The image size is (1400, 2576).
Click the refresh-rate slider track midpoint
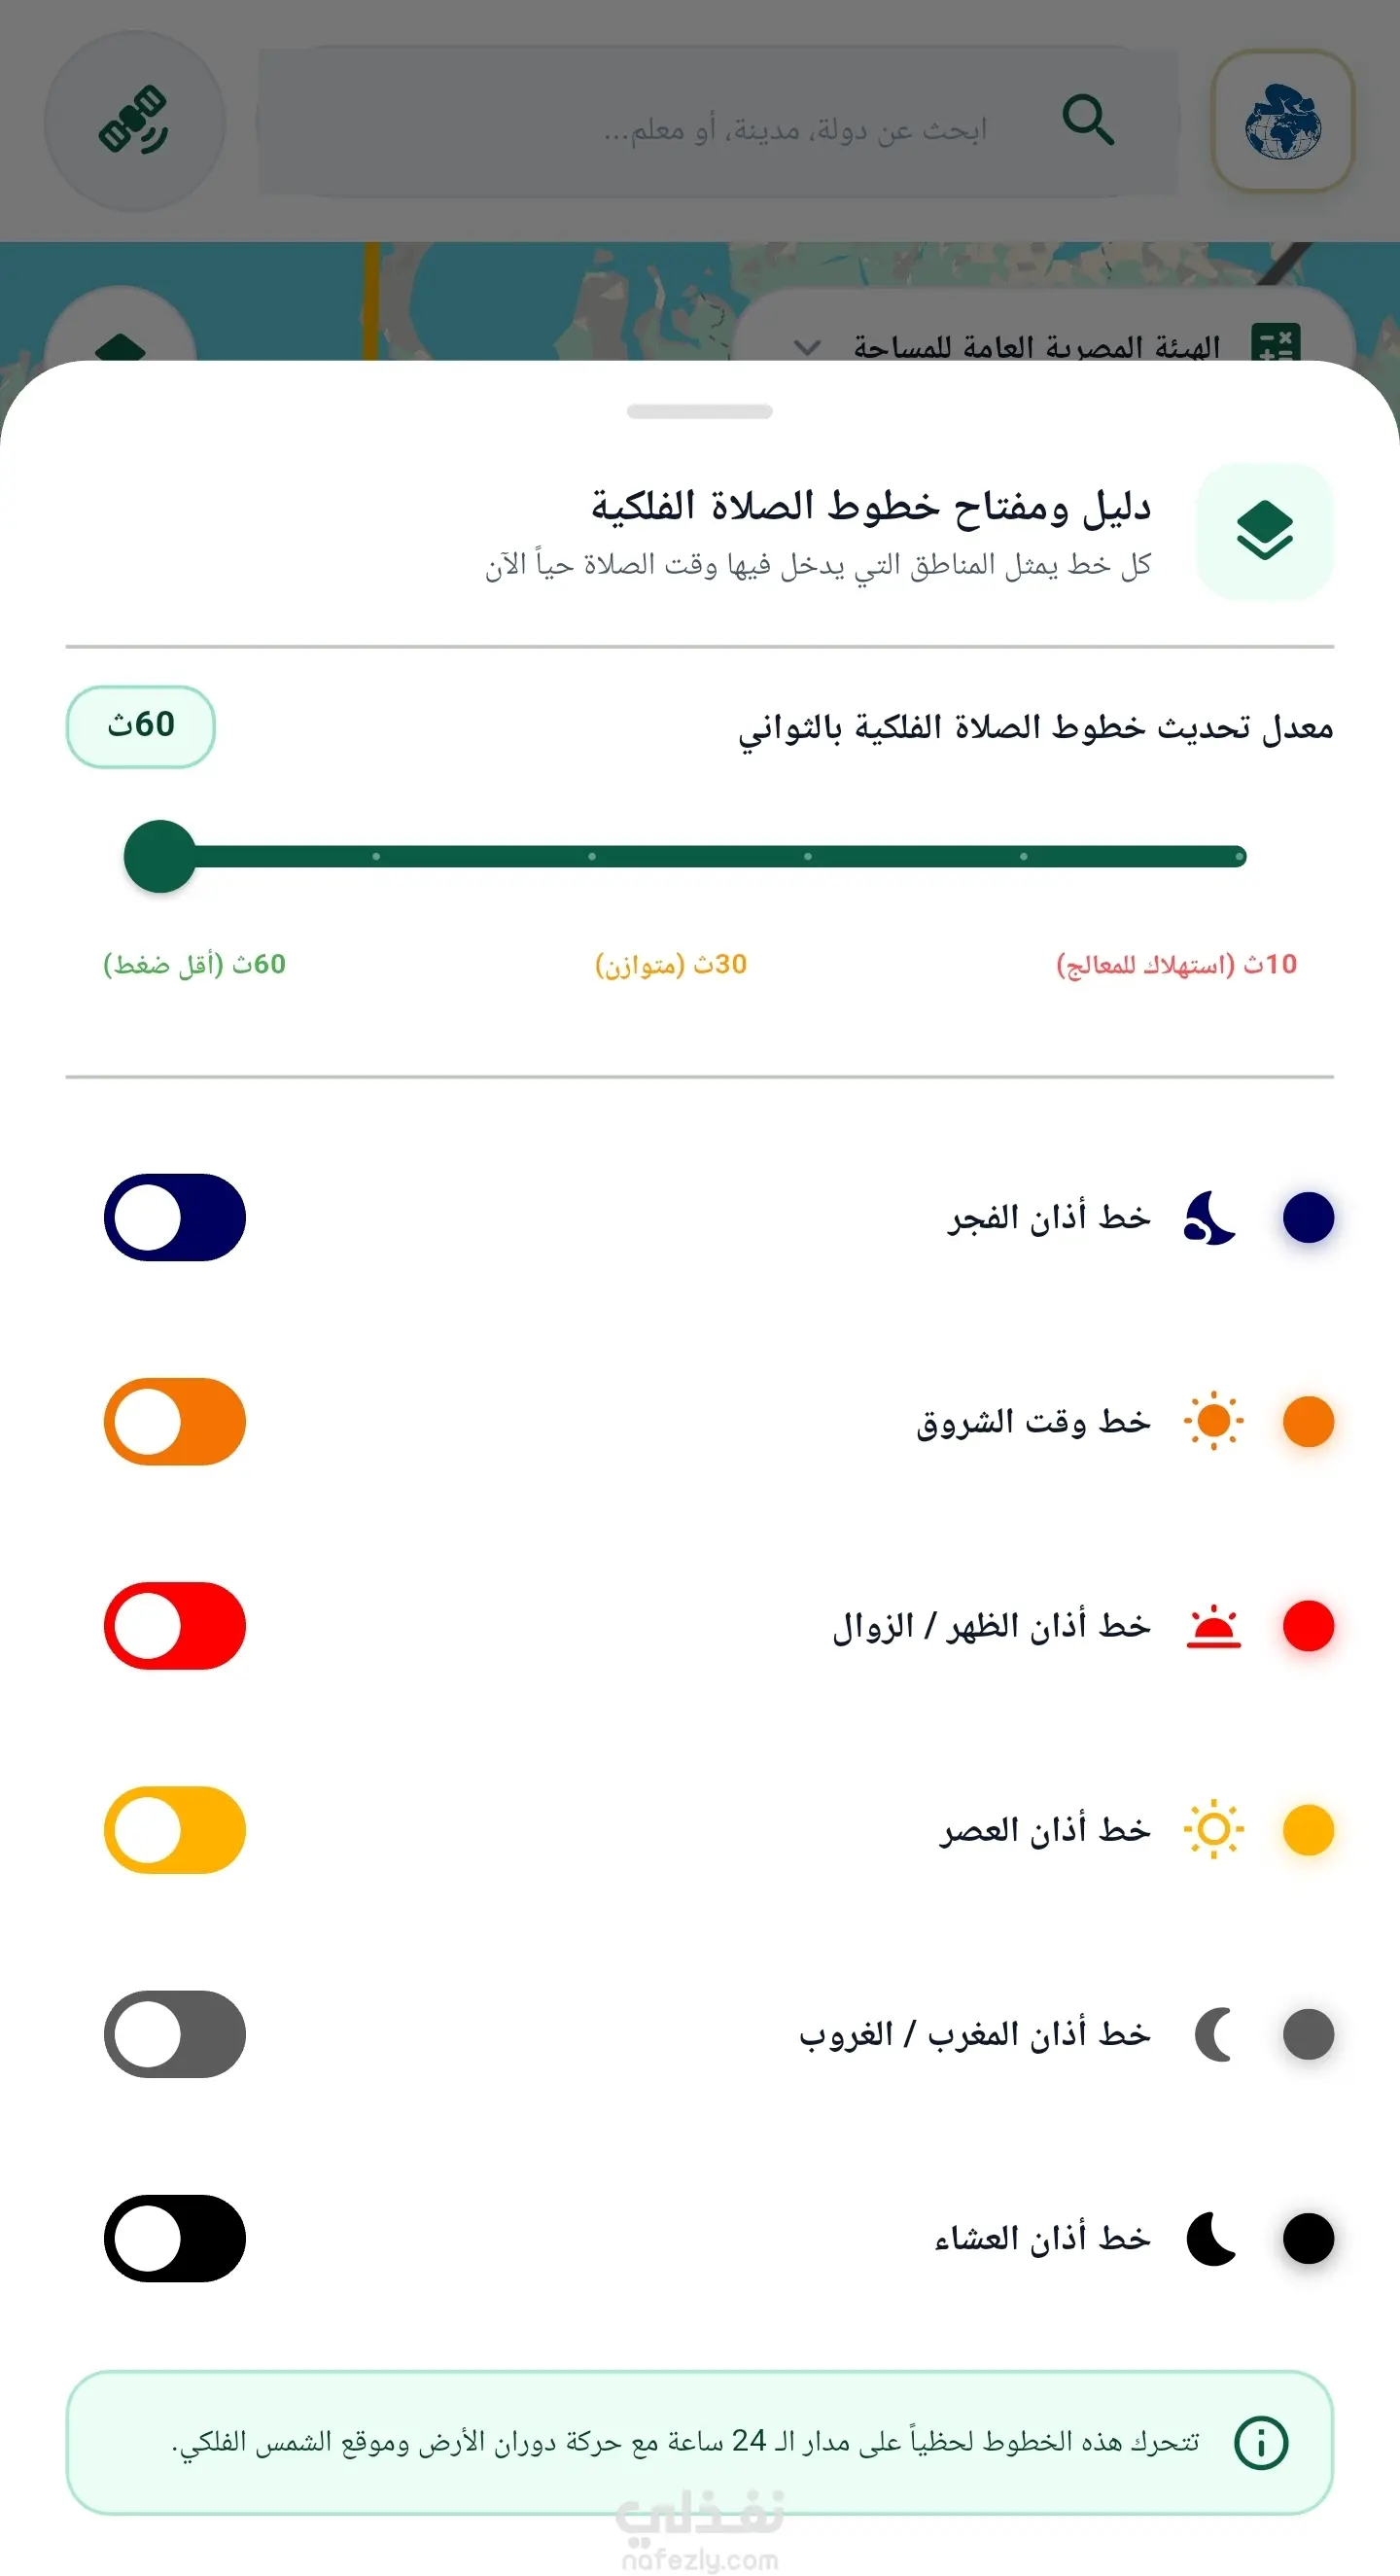(700, 856)
